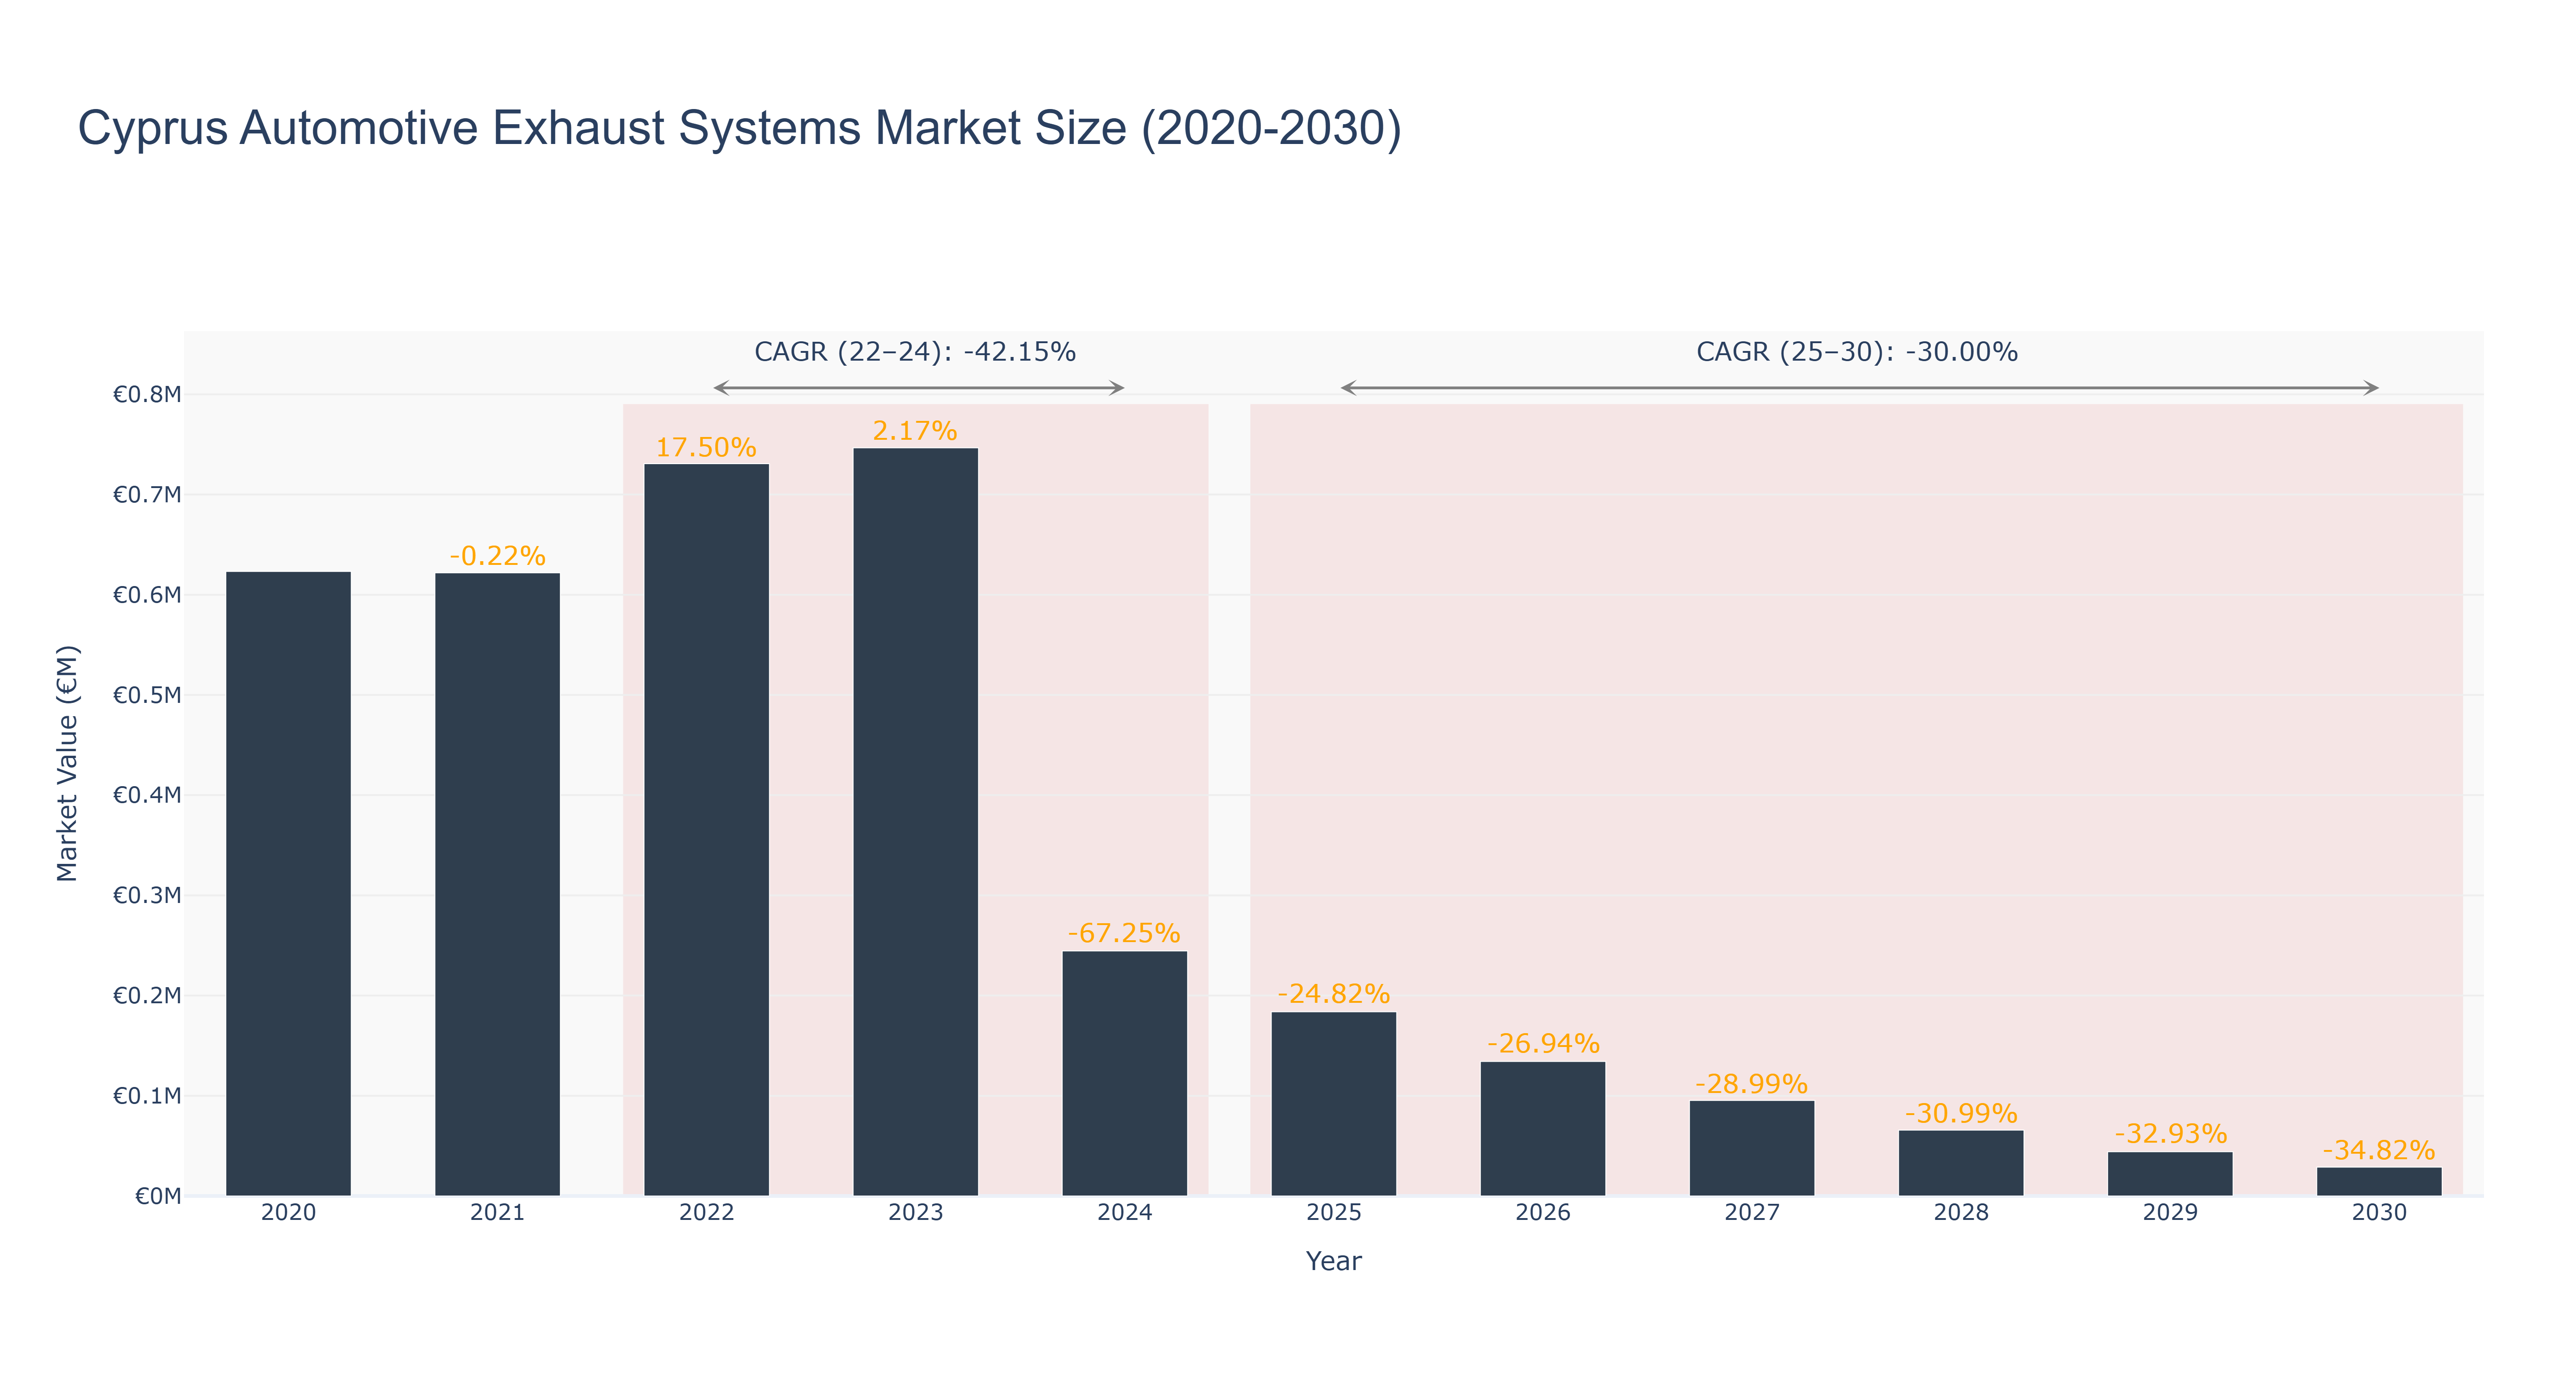The image size is (2576, 1380).
Task: Select the 2021 market value bar
Action: [497, 885]
